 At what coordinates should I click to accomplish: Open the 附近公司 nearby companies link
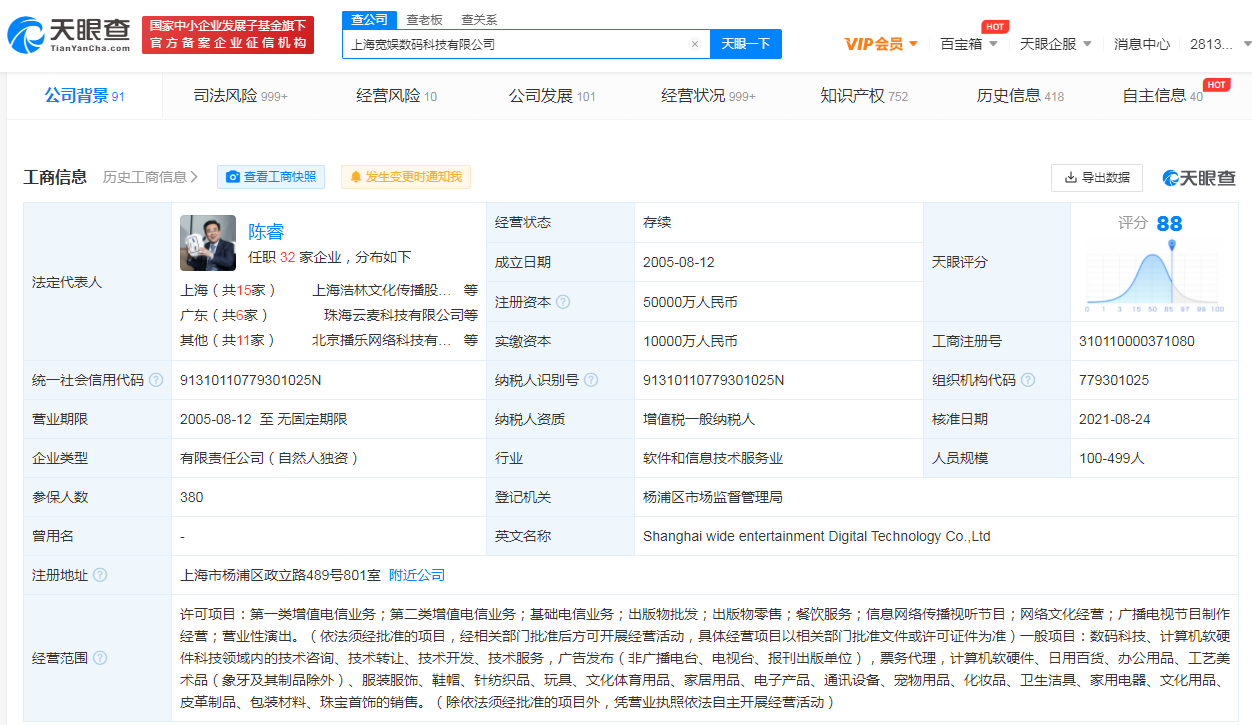click(417, 576)
